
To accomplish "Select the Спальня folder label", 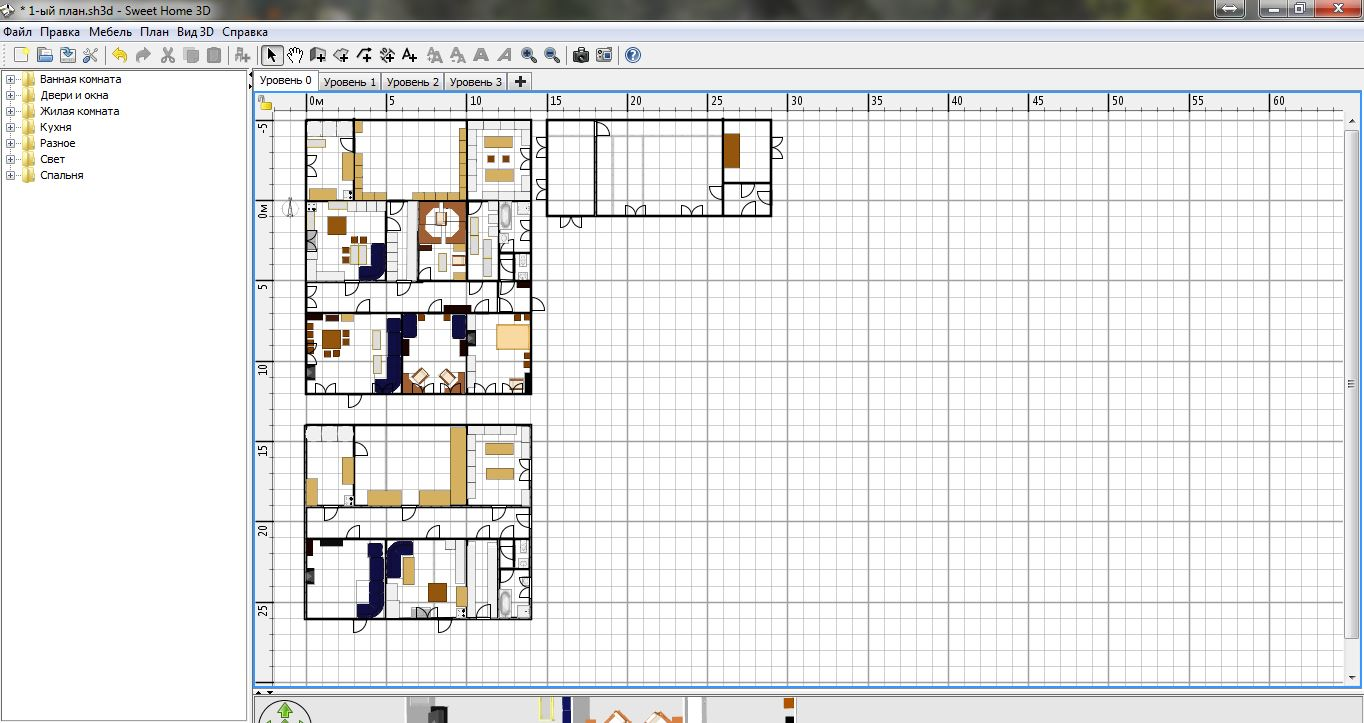I will pos(62,175).
